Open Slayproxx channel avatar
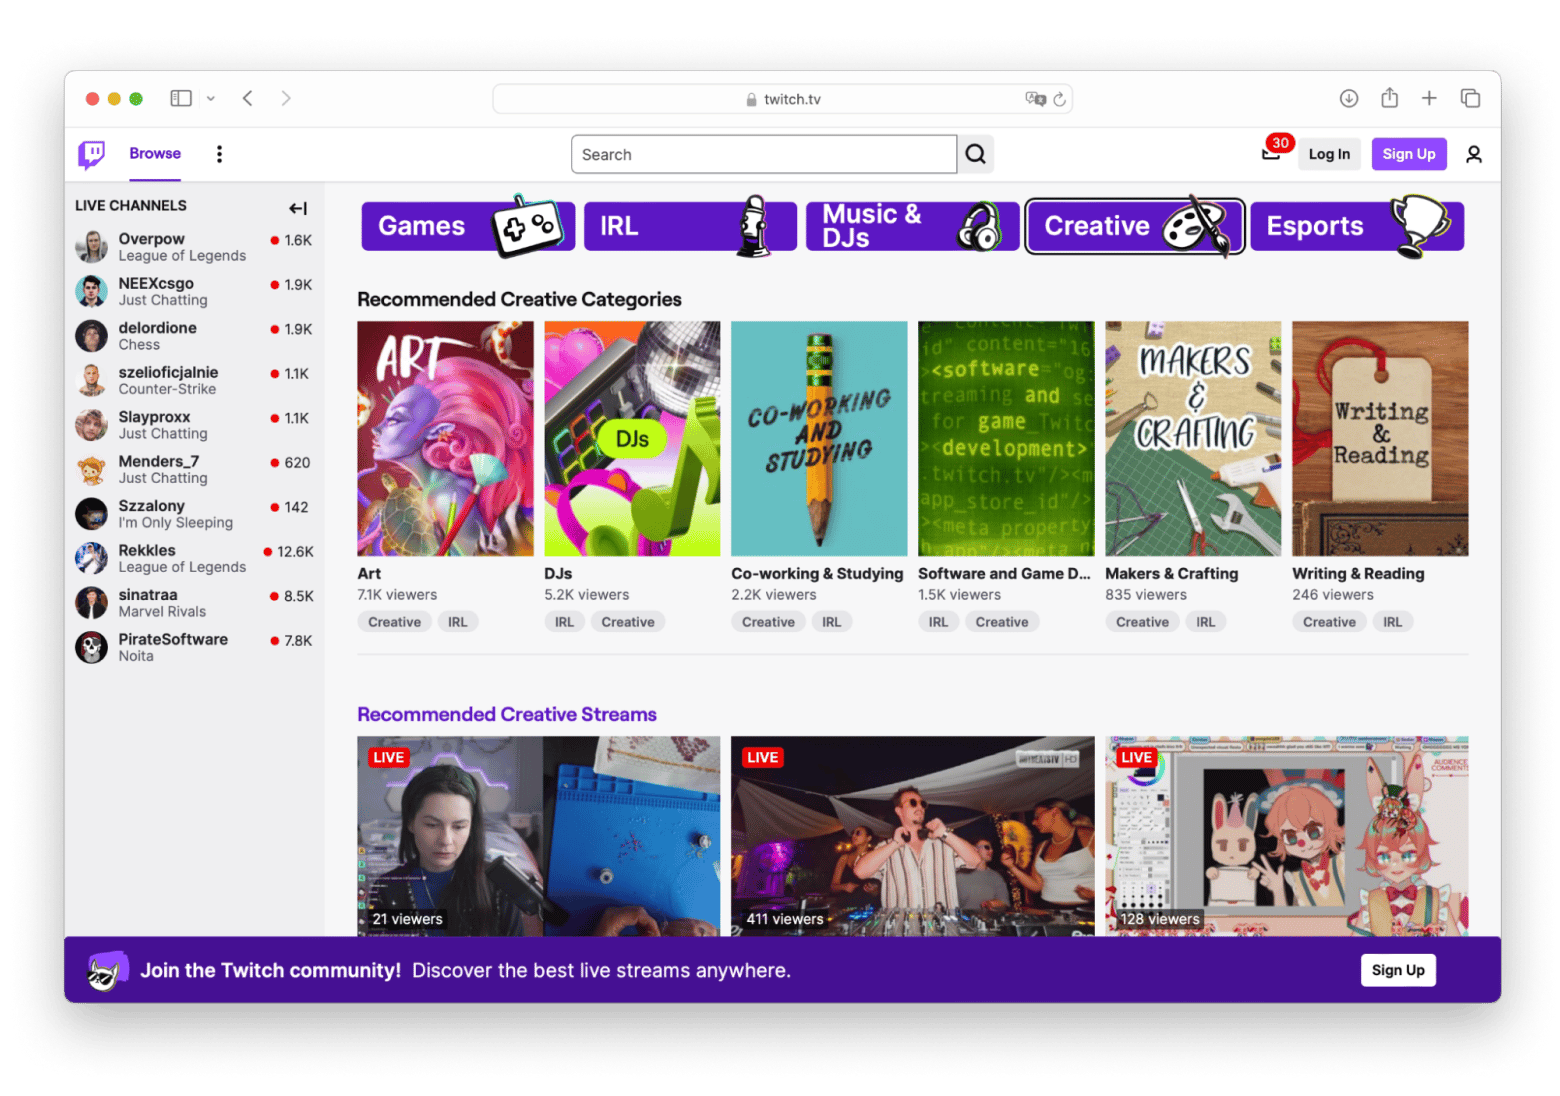1560x1096 pixels. pos(91,425)
